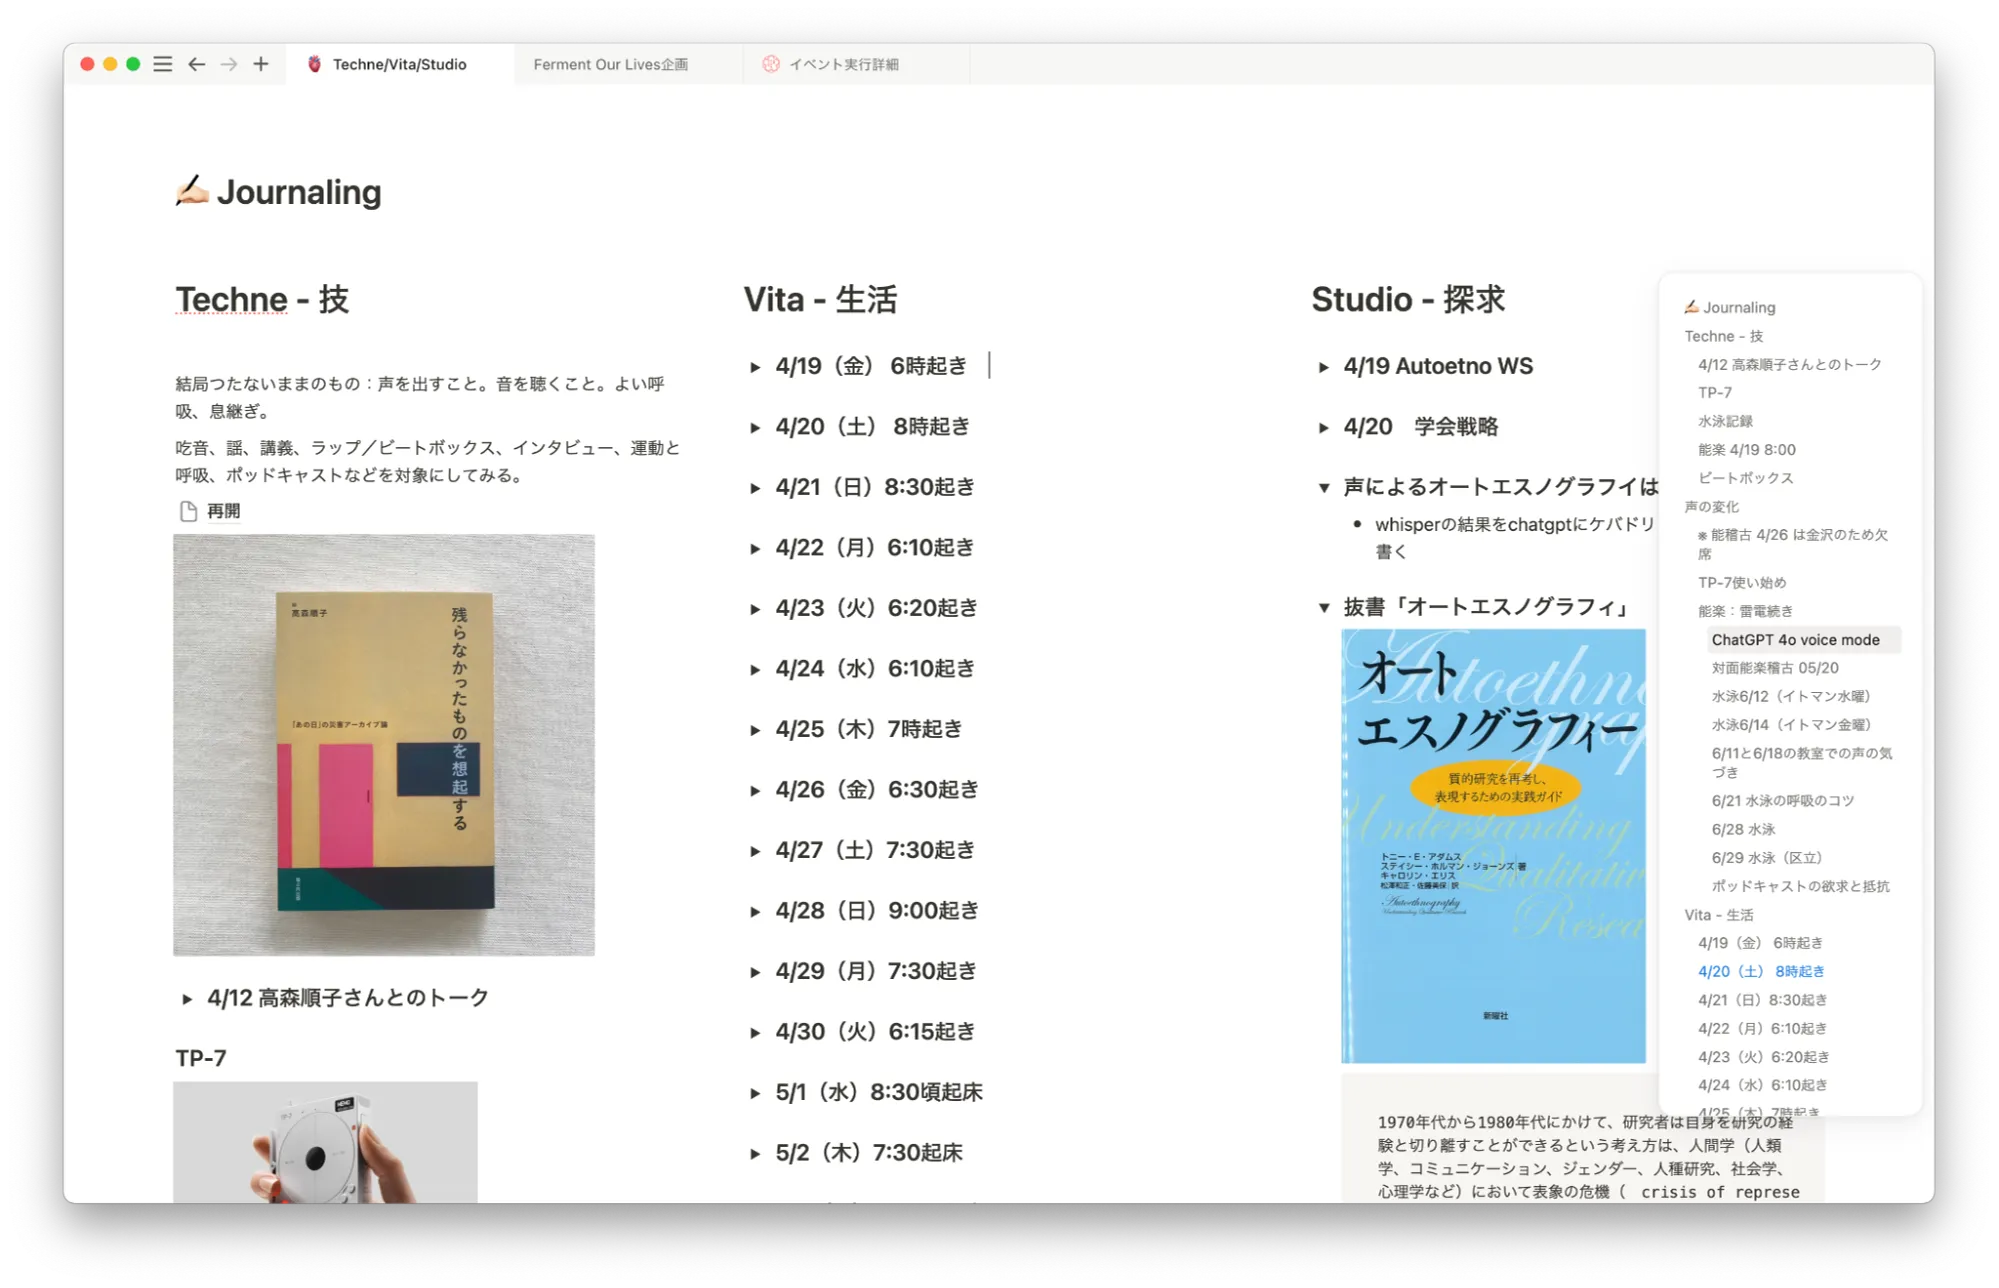Collapse the 声によるオートエスノグラフィ section
Screen dimensions: 1999x1288
[x=1324, y=487]
